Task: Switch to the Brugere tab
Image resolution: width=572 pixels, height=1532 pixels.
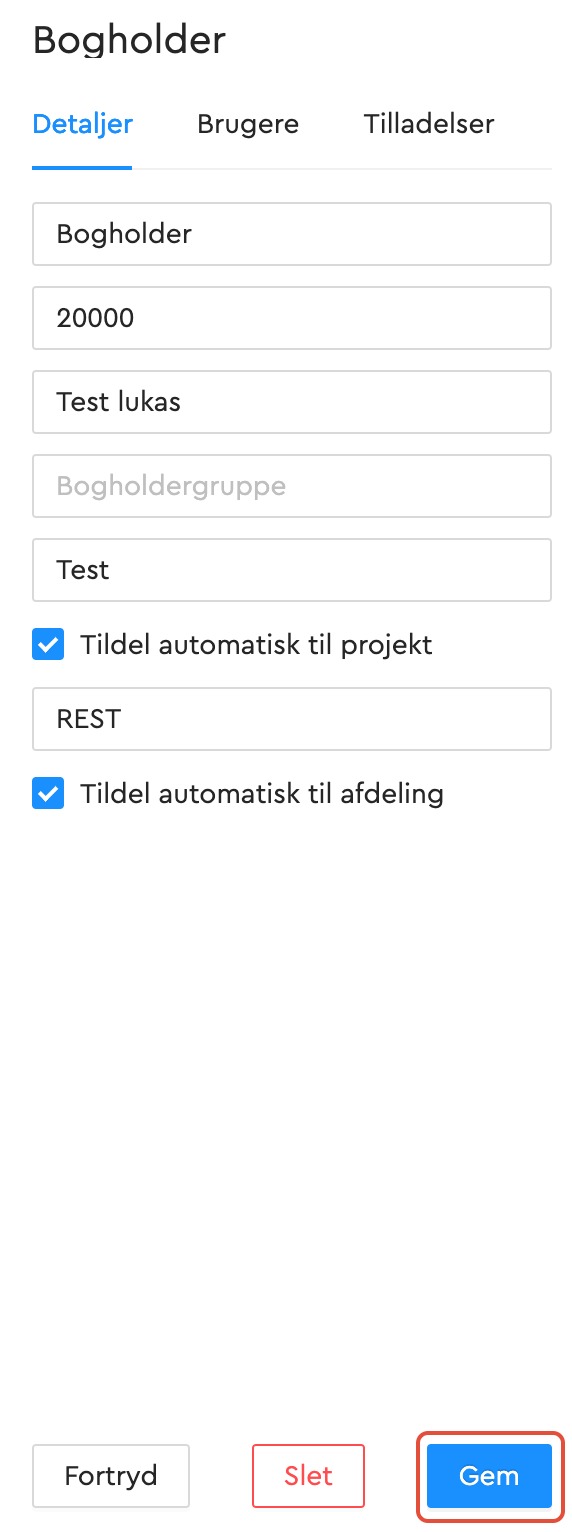Action: tap(248, 124)
